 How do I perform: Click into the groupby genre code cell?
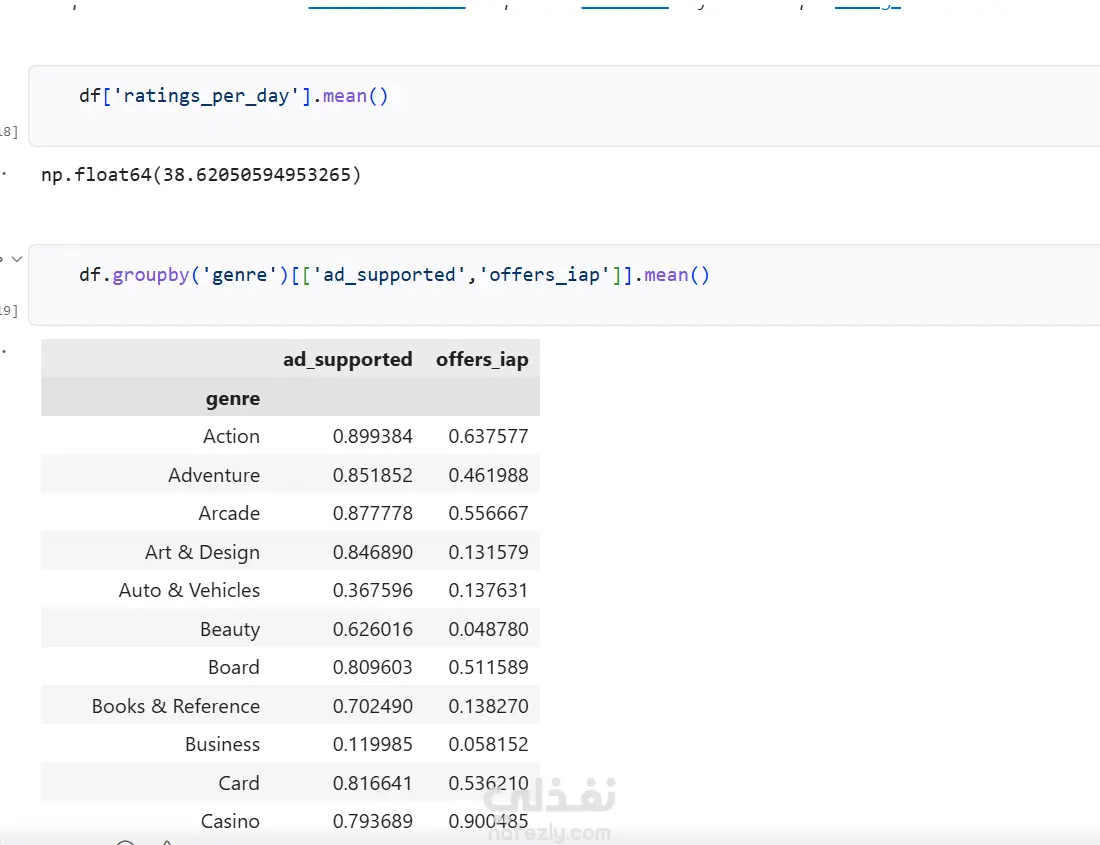(x=564, y=285)
